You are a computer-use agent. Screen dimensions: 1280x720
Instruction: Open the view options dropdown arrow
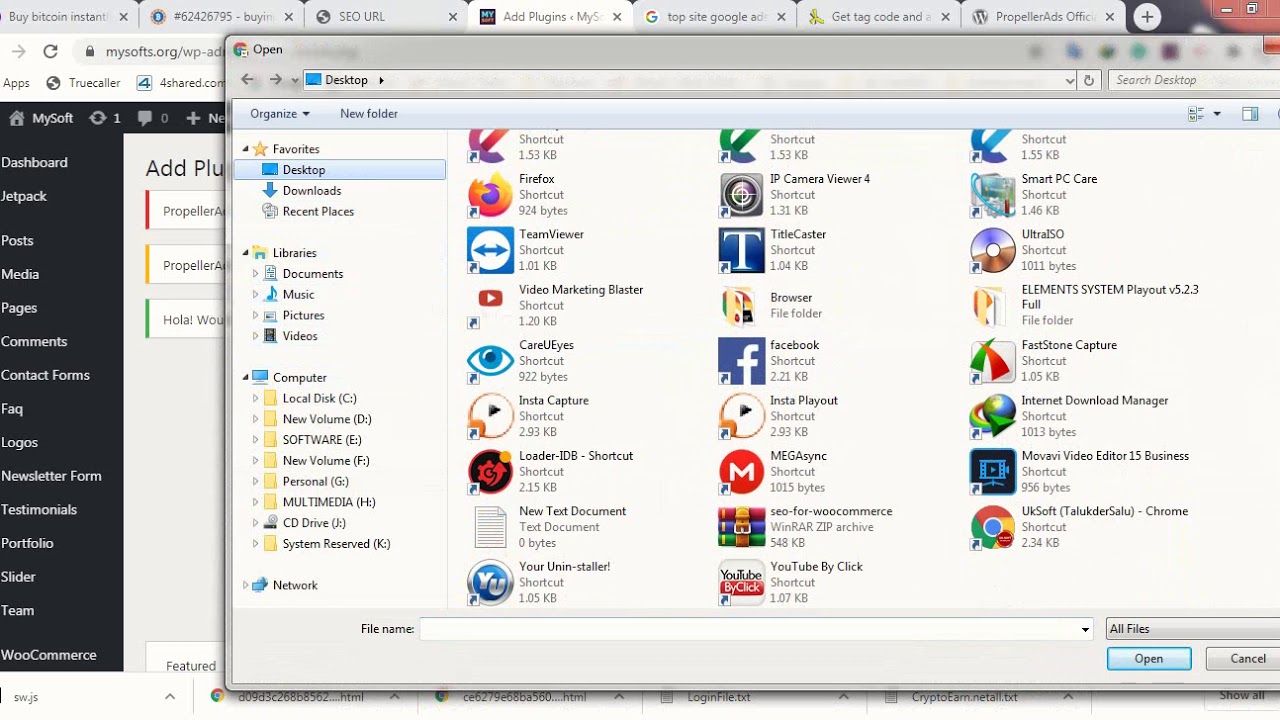click(1217, 114)
